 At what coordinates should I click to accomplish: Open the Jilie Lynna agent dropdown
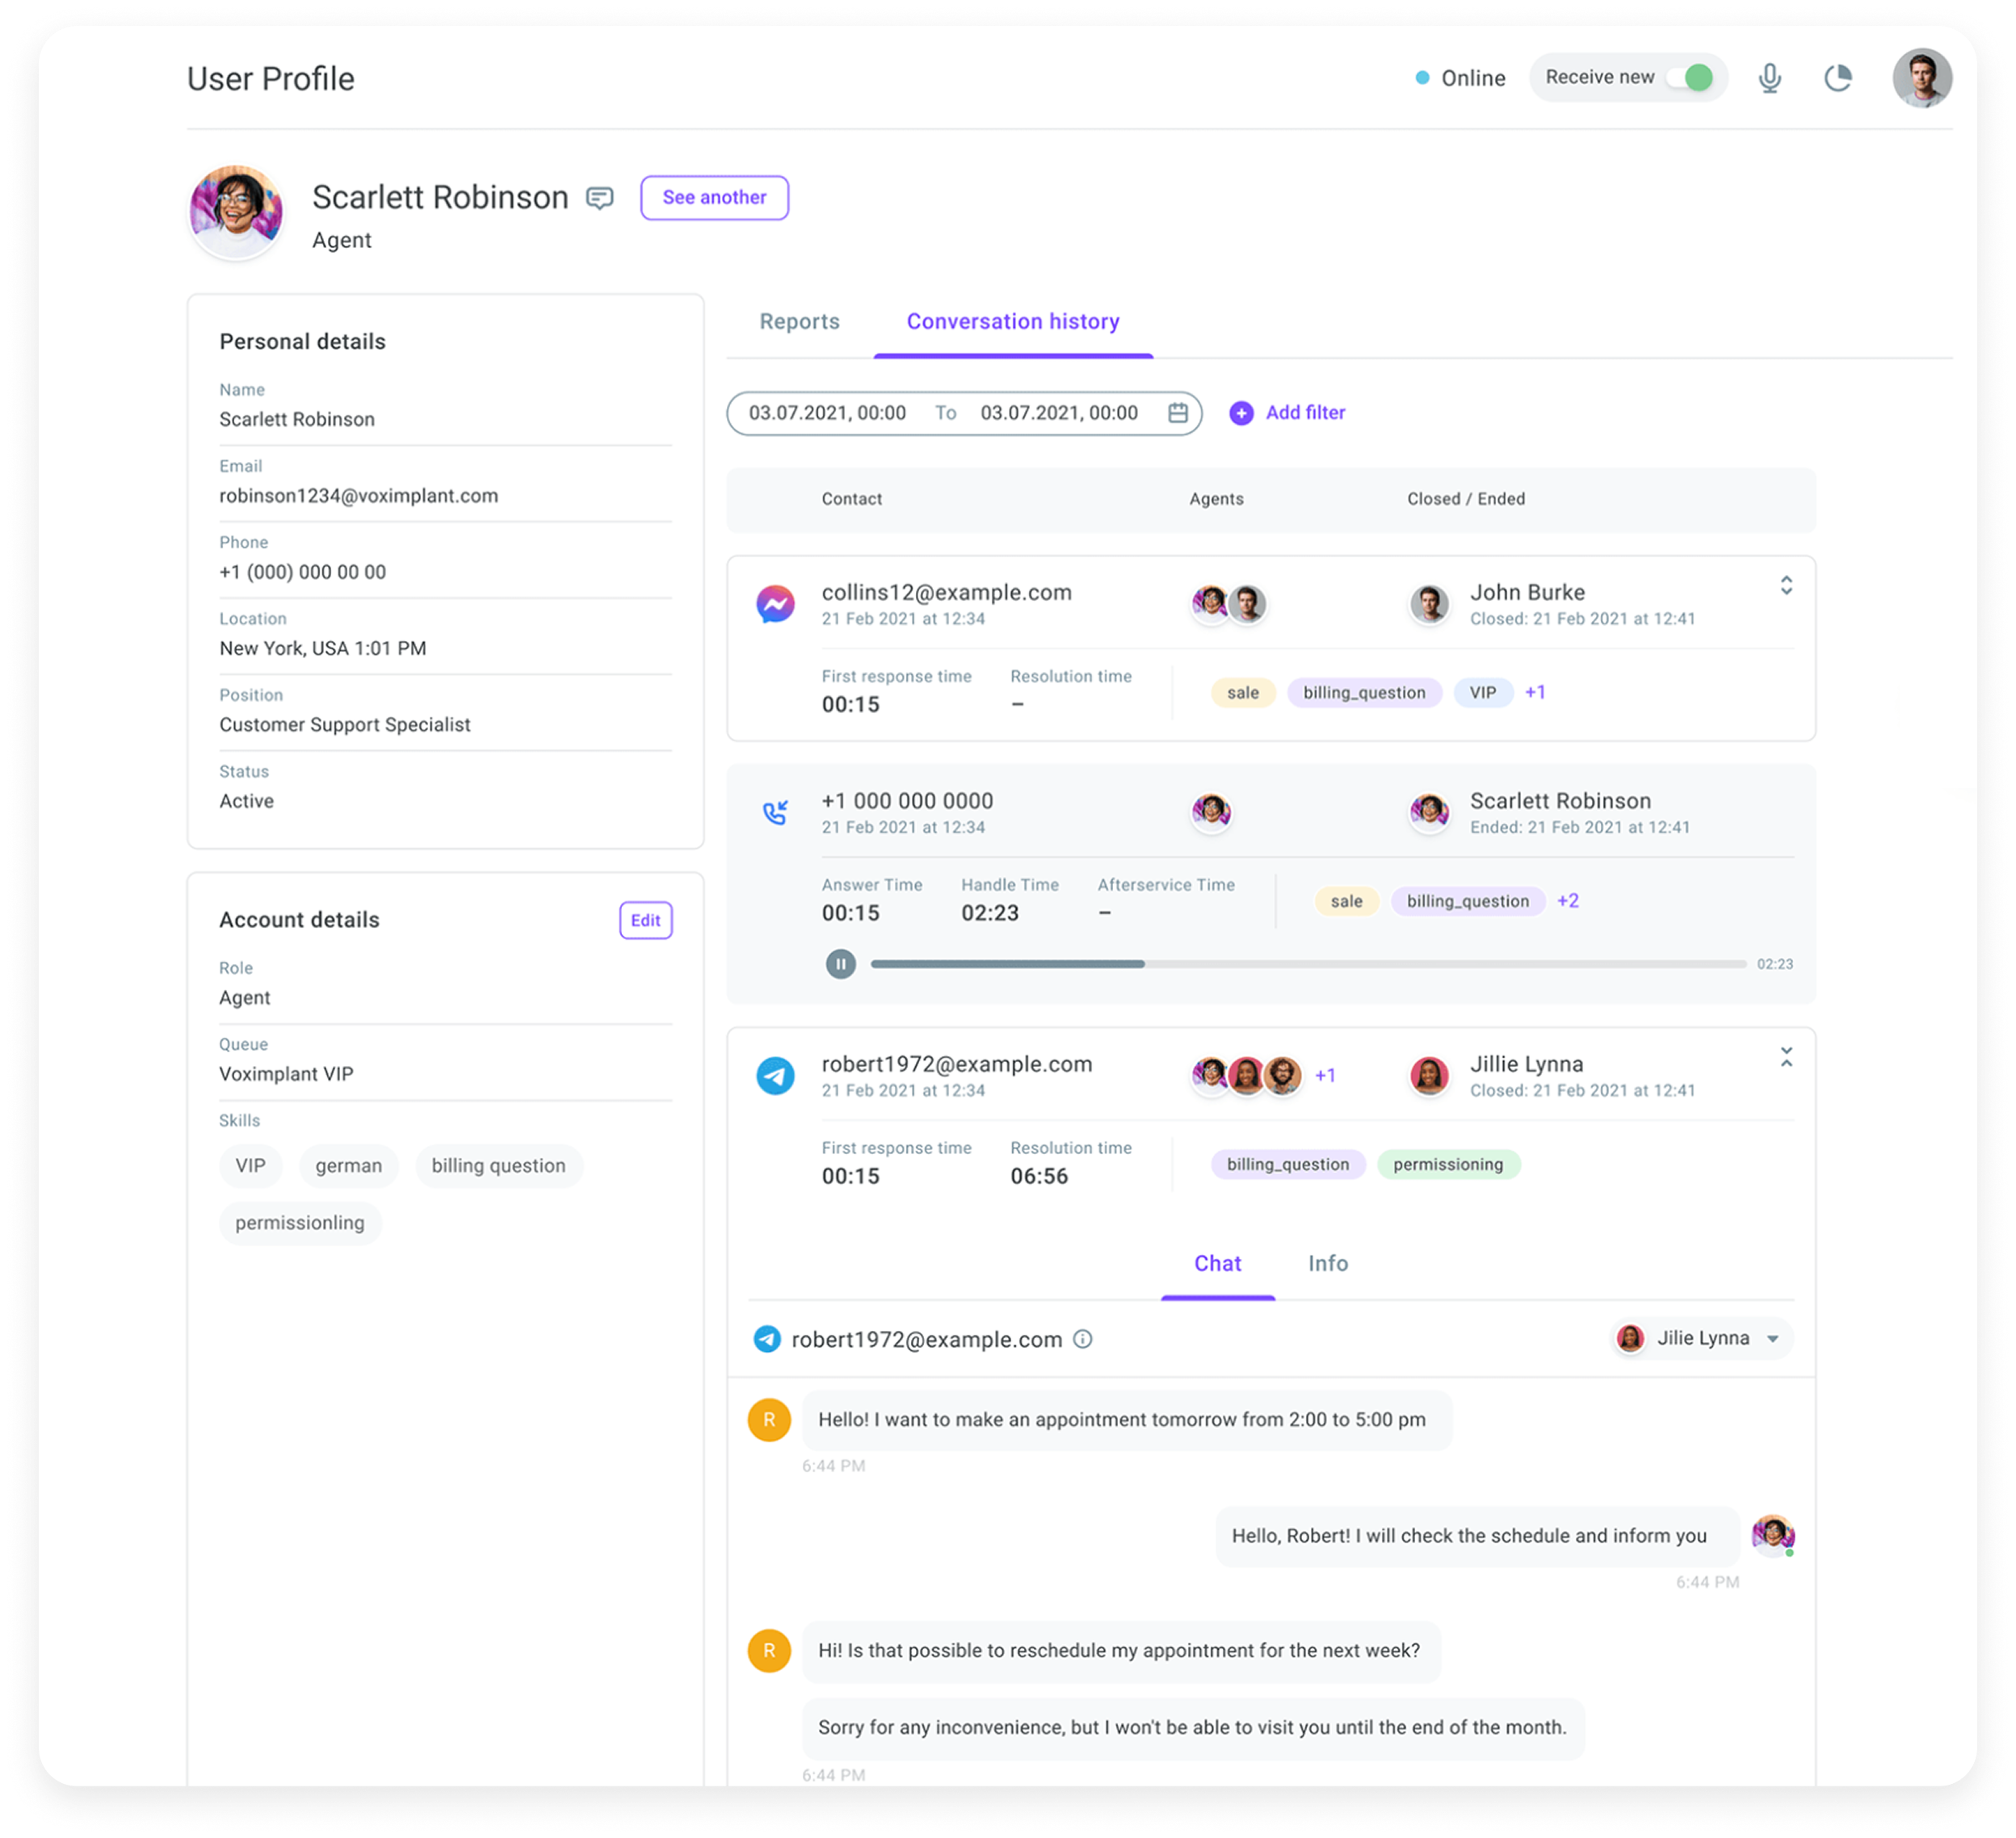1701,1339
